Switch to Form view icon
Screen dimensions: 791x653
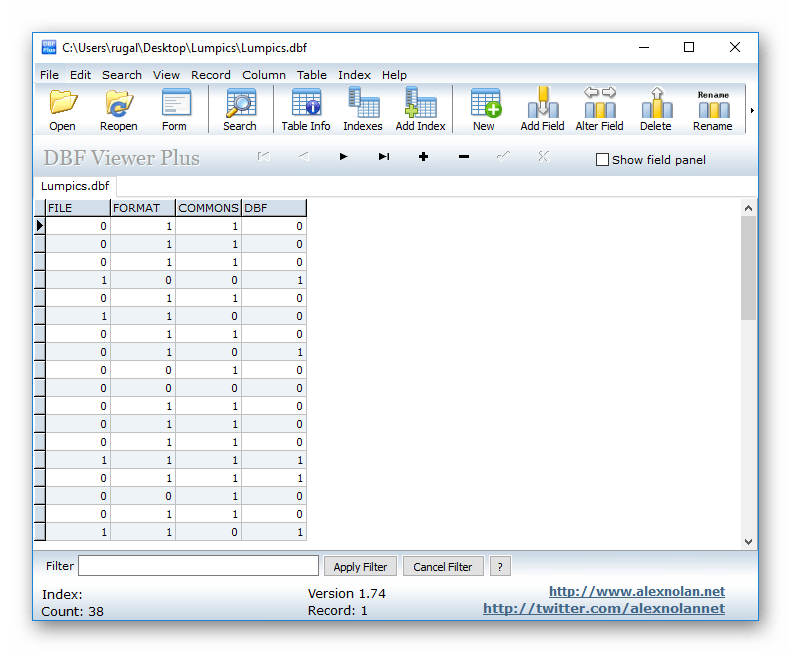click(x=175, y=110)
